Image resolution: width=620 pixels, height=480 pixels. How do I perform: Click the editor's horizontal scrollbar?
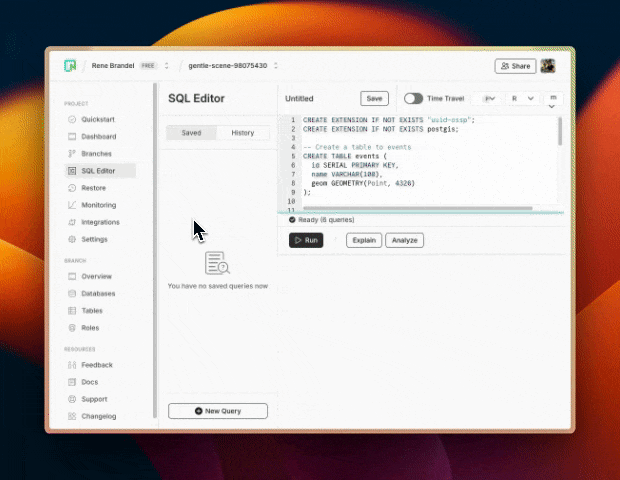coord(420,209)
